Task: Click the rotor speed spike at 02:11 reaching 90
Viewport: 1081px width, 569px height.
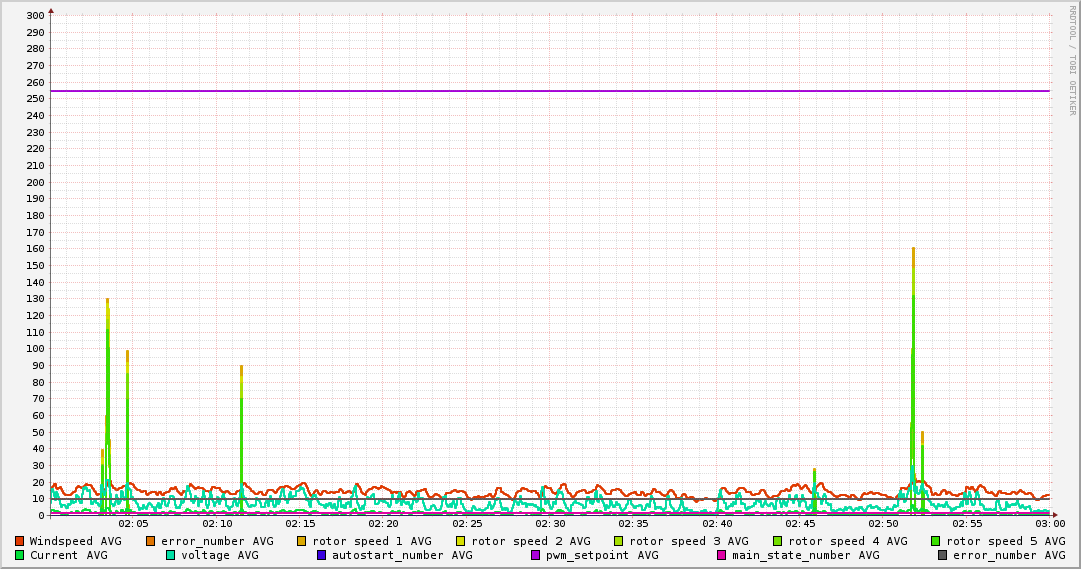Action: [x=241, y=438]
